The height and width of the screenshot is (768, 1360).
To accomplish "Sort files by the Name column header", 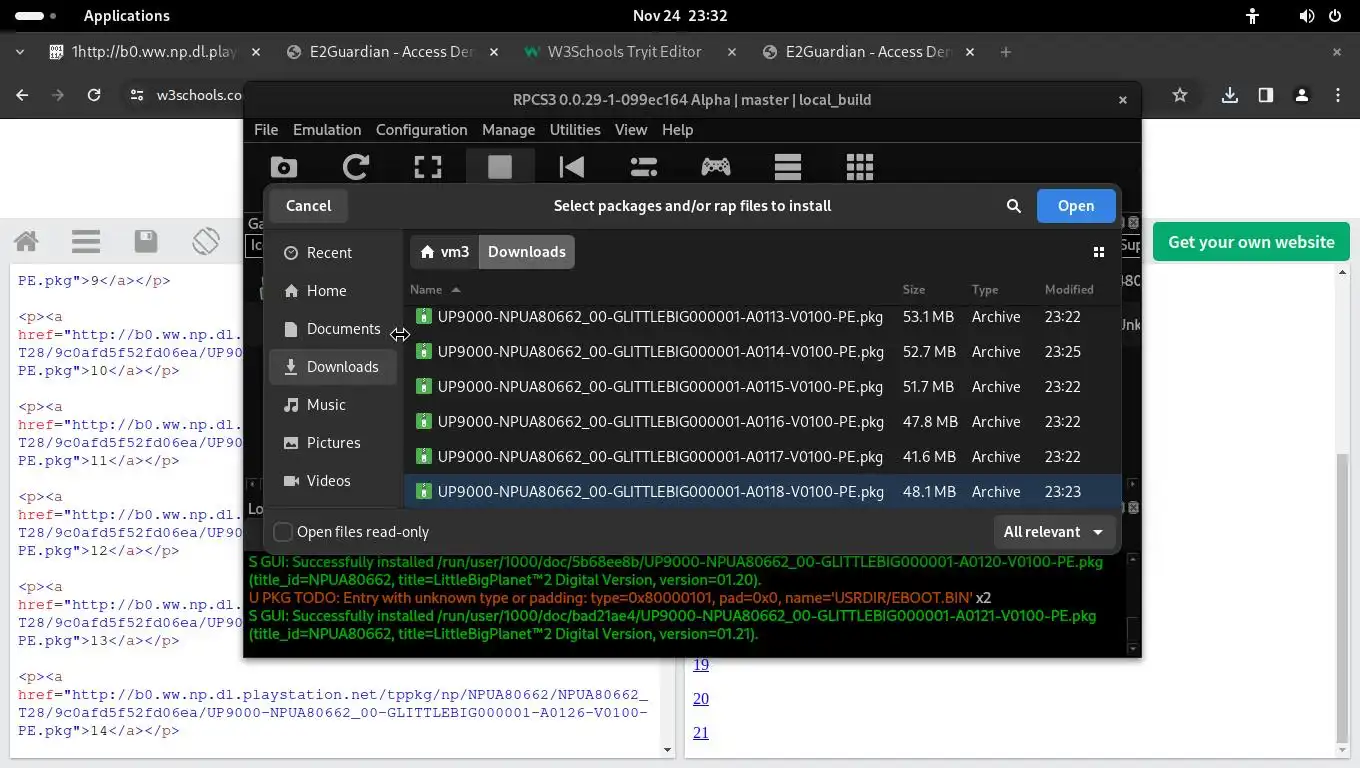I will tap(435, 290).
